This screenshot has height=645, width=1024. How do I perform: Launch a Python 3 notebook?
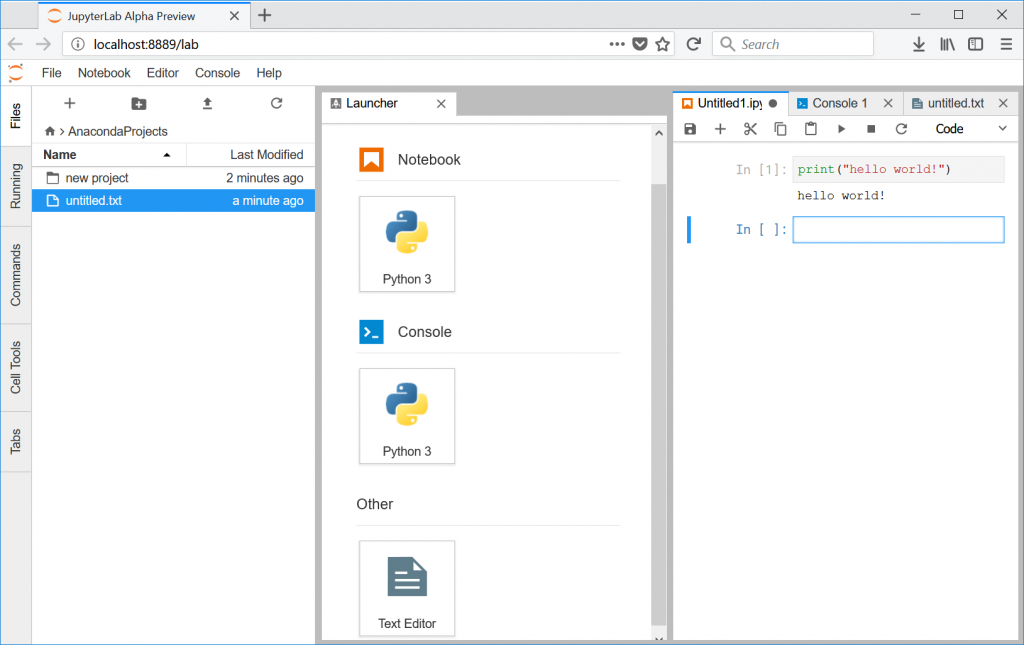tap(407, 243)
